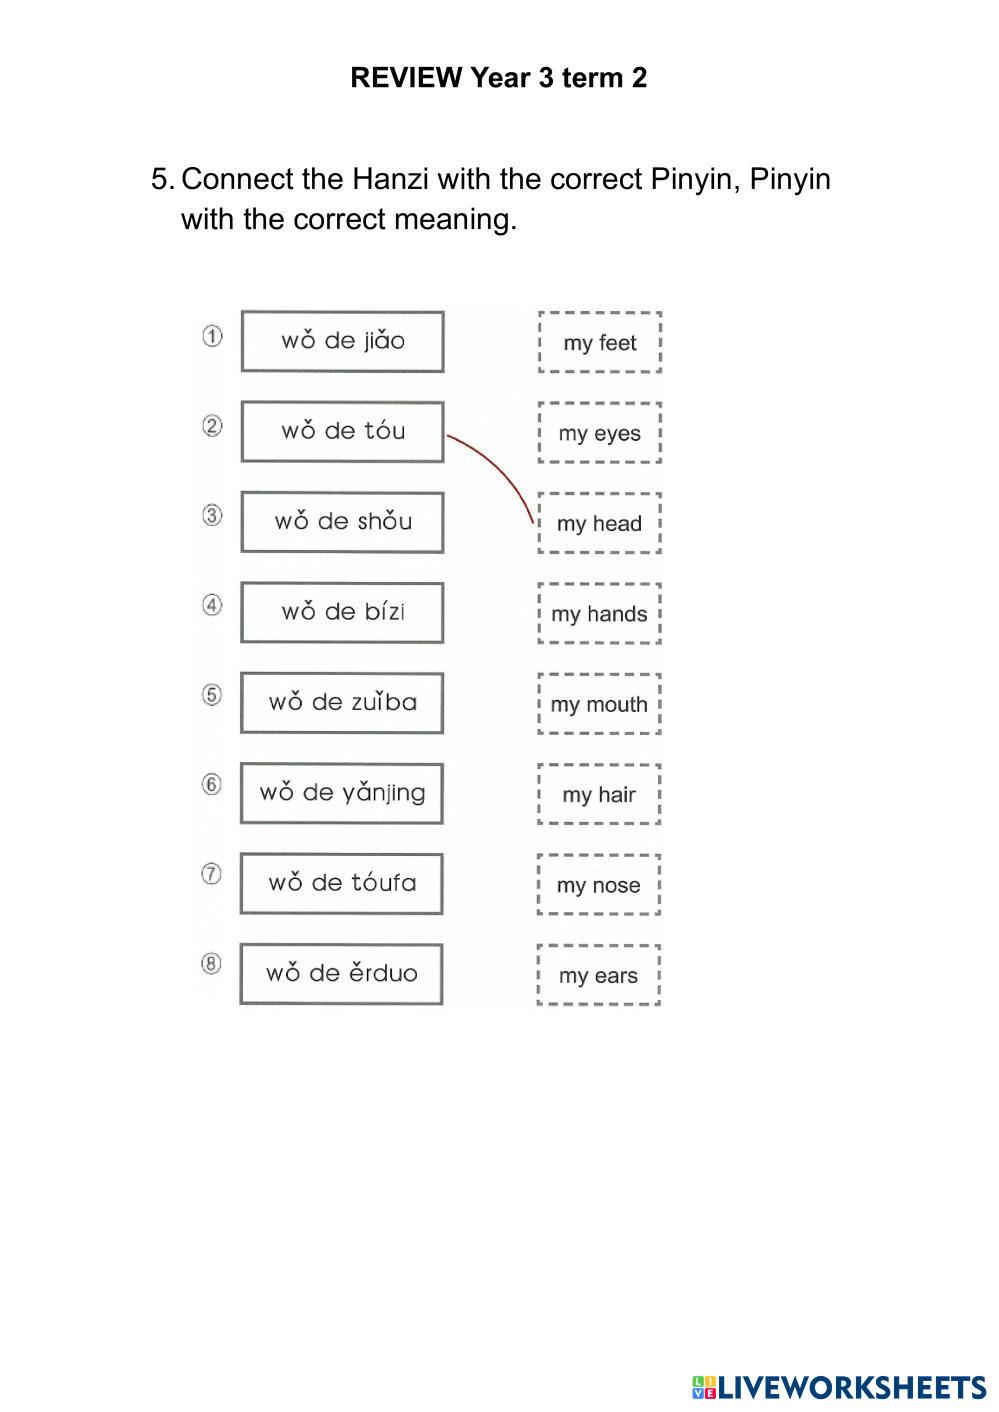Click the Liveworksheets logo

[x=838, y=1387]
